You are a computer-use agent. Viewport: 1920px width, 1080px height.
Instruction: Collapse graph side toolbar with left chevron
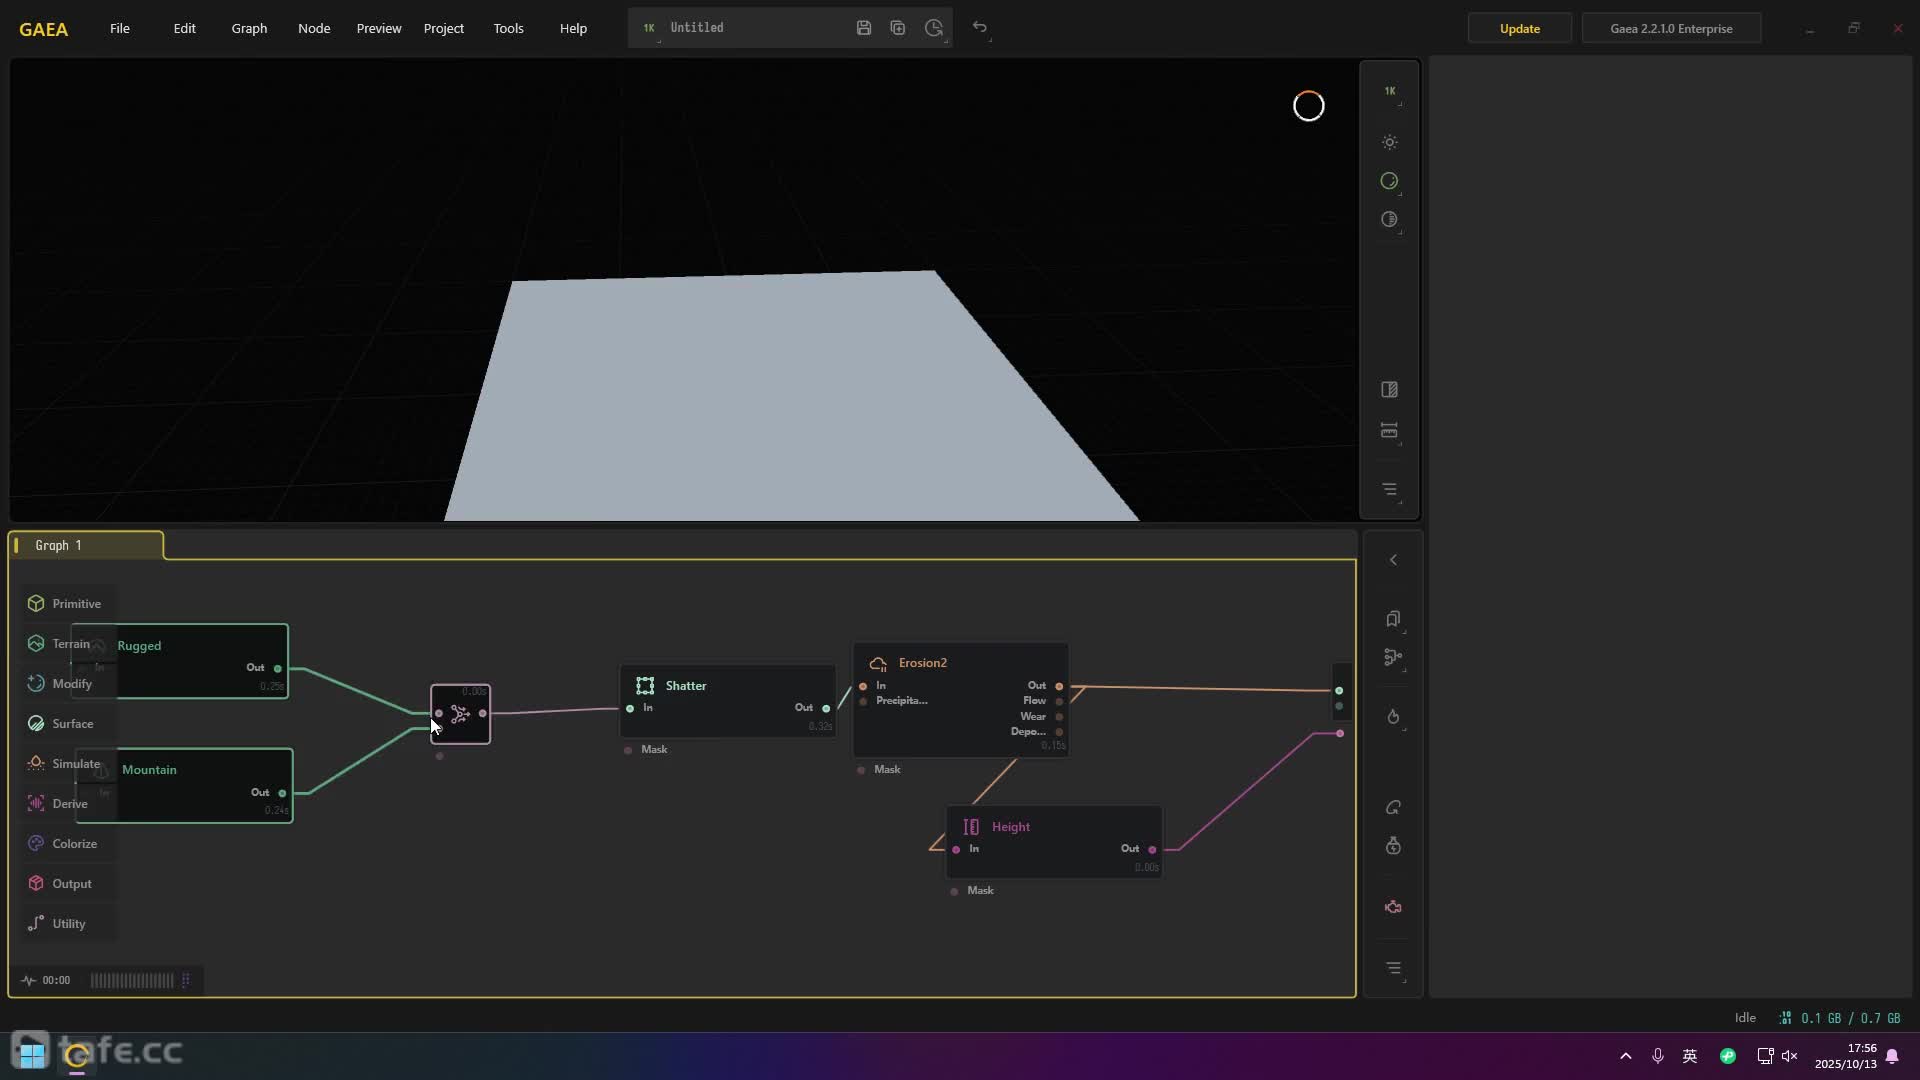click(1393, 560)
